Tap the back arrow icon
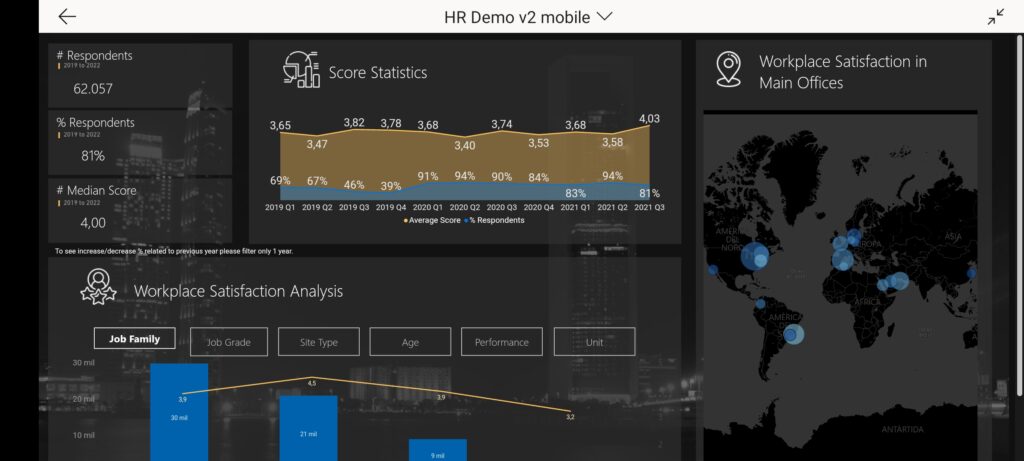The image size is (1024, 461). coord(67,17)
